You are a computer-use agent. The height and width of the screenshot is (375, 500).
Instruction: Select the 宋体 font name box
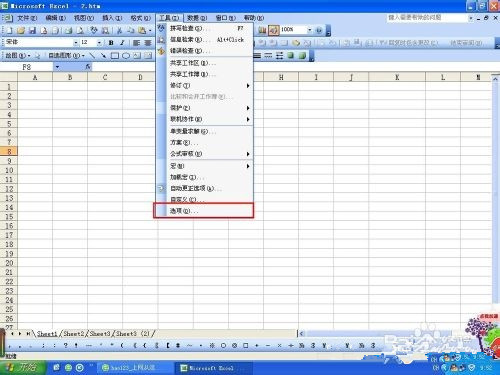[39, 42]
